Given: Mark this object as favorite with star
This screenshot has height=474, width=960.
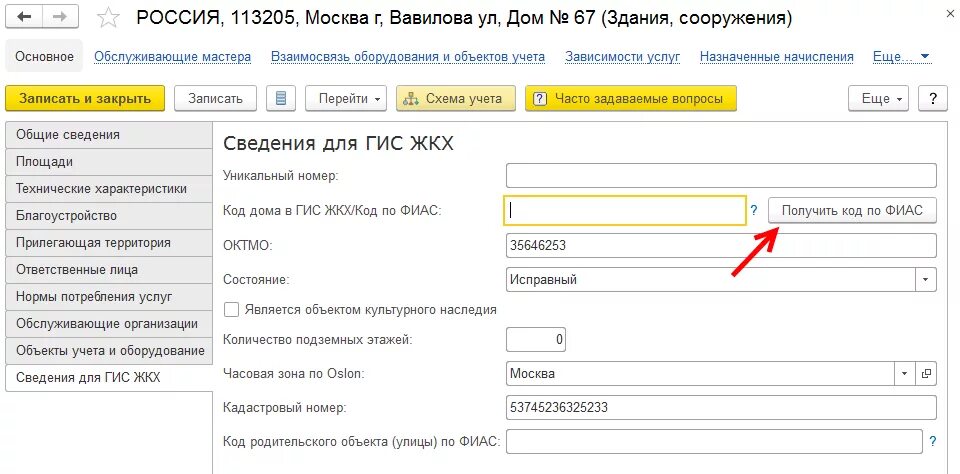Looking at the screenshot, I should point(110,18).
